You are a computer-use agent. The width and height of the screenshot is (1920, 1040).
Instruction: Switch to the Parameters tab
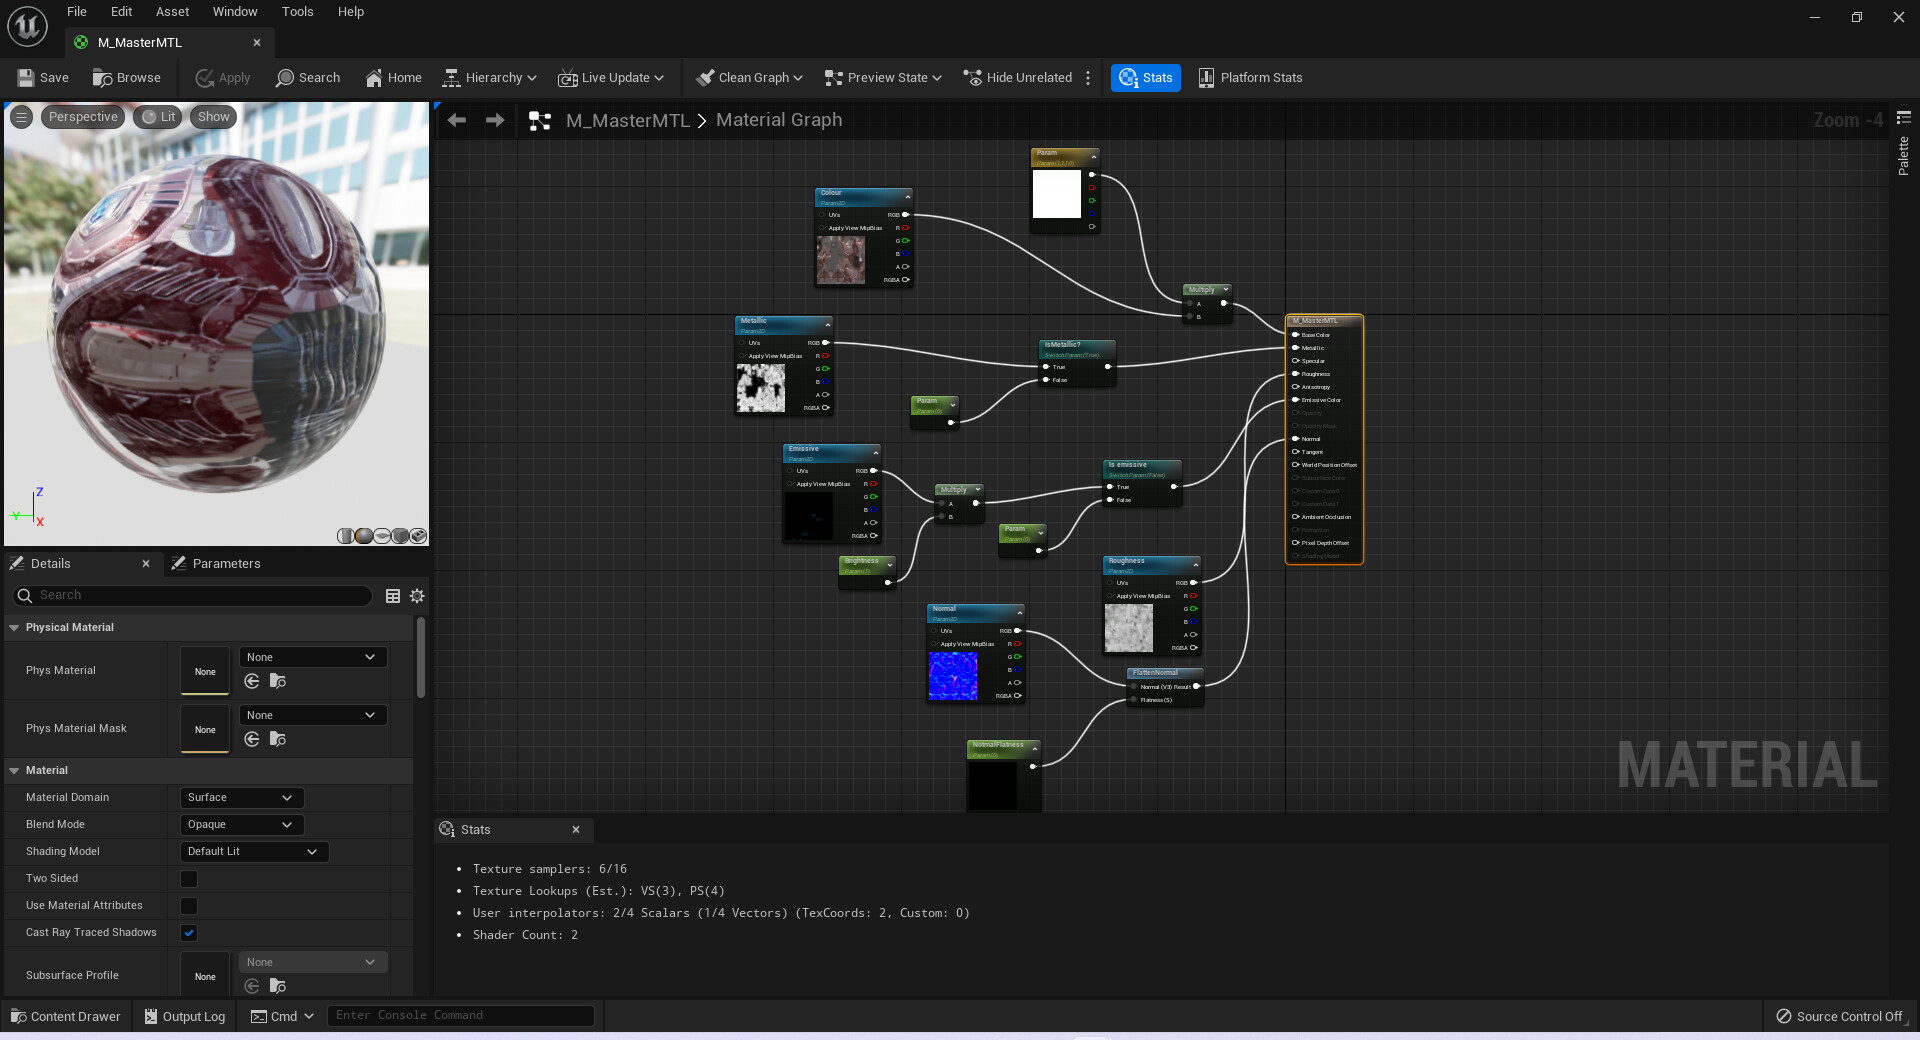tap(228, 563)
